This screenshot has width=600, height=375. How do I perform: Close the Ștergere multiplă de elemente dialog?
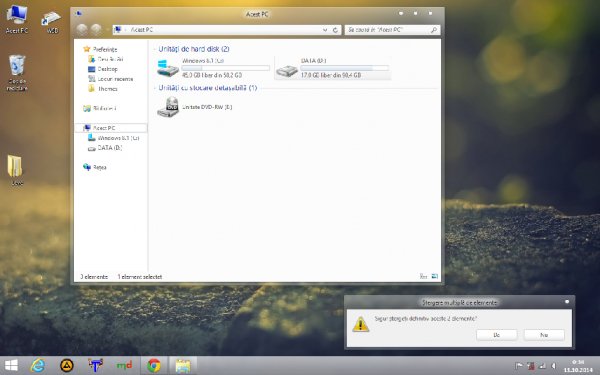pyautogui.click(x=567, y=302)
